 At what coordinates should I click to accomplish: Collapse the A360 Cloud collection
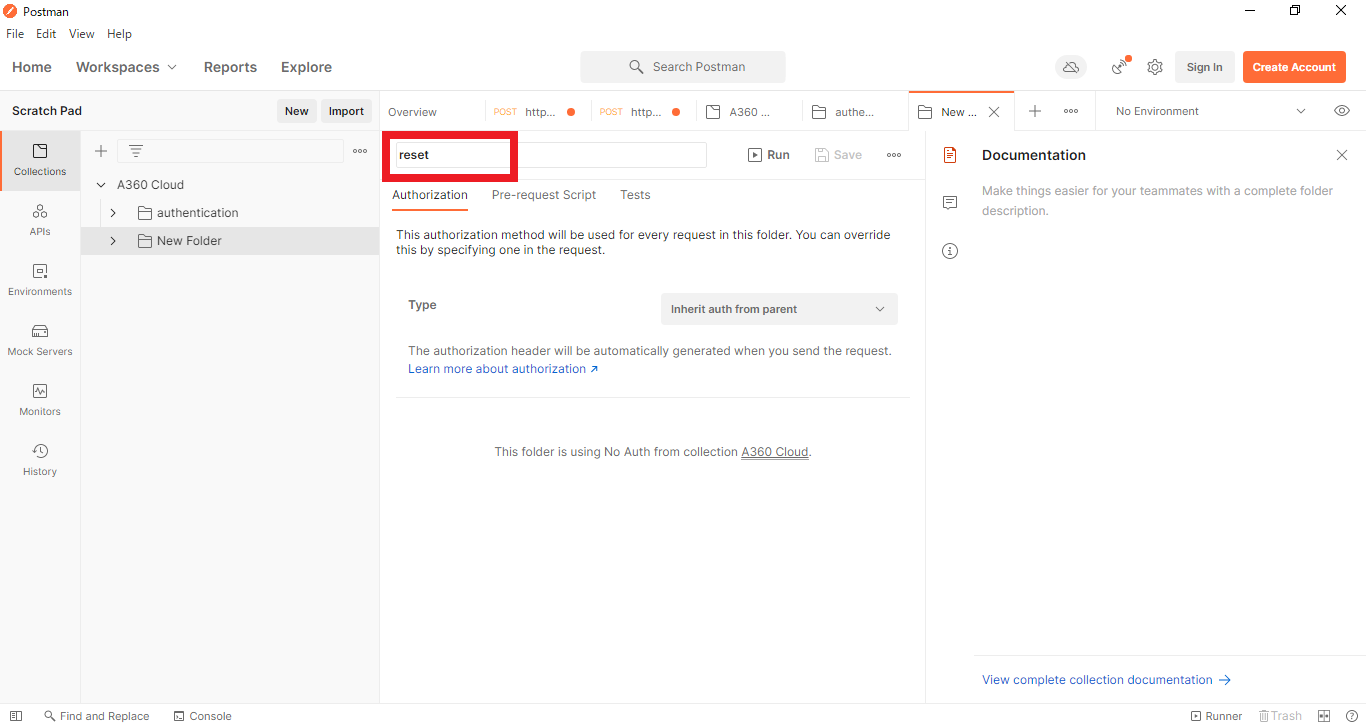(101, 185)
